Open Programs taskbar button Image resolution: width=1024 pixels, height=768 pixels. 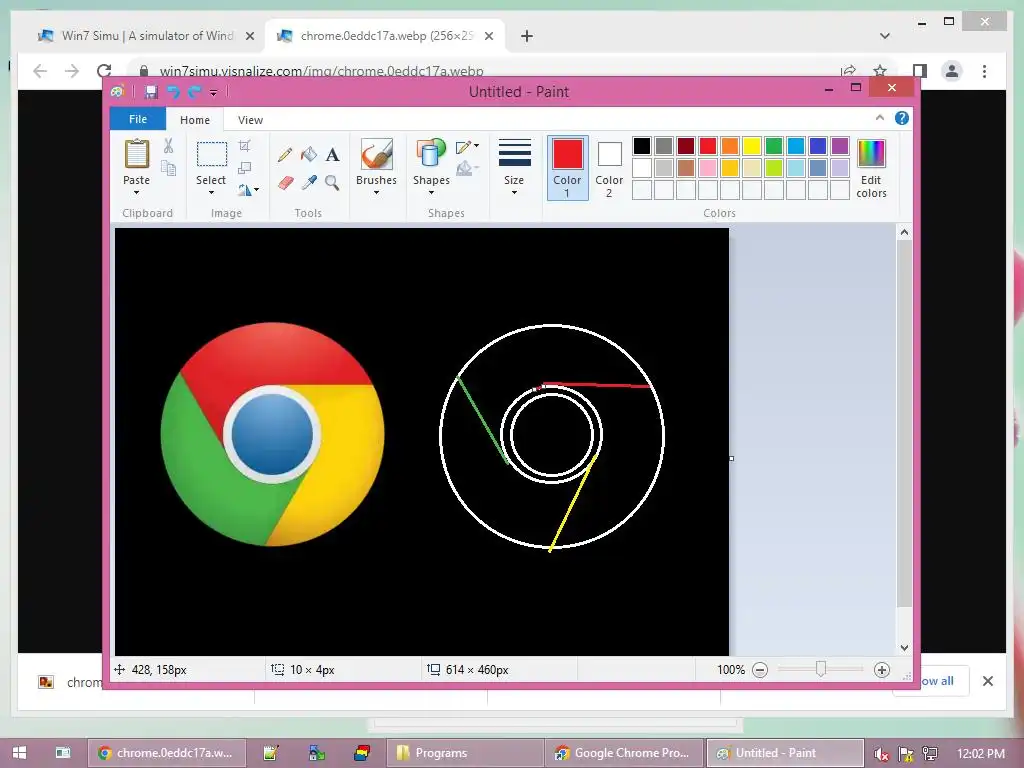point(464,753)
